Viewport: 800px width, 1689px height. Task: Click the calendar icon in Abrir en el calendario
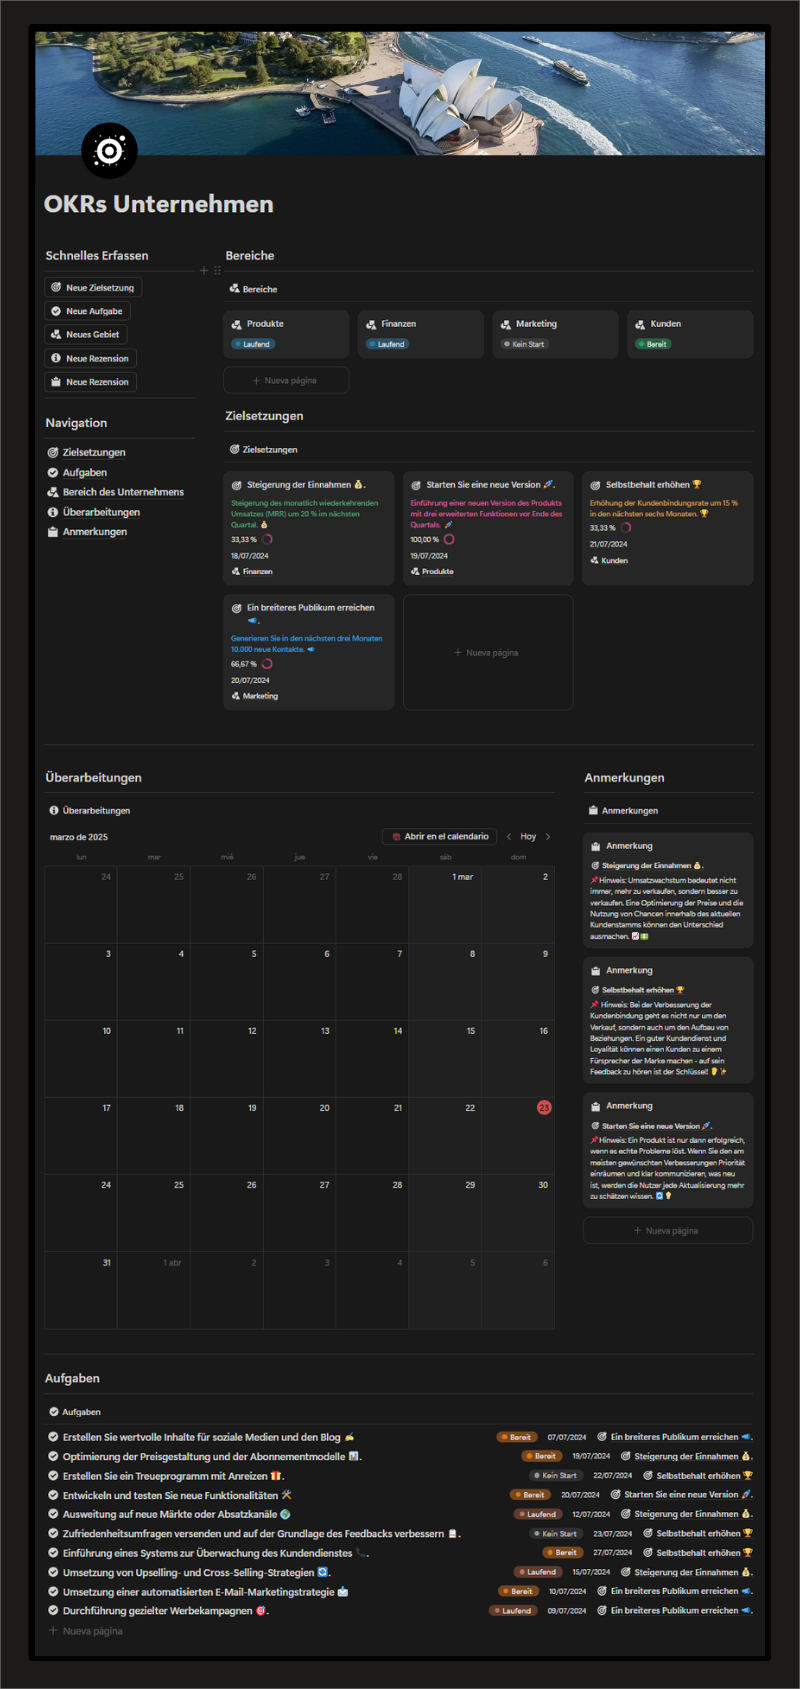pyautogui.click(x=395, y=837)
